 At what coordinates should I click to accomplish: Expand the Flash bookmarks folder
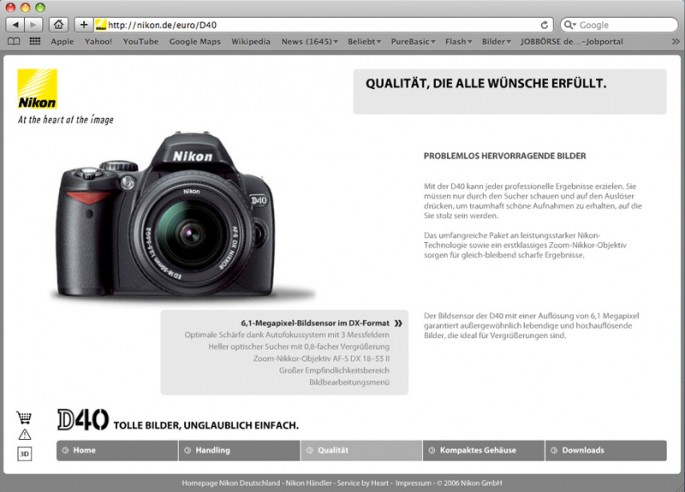[459, 42]
